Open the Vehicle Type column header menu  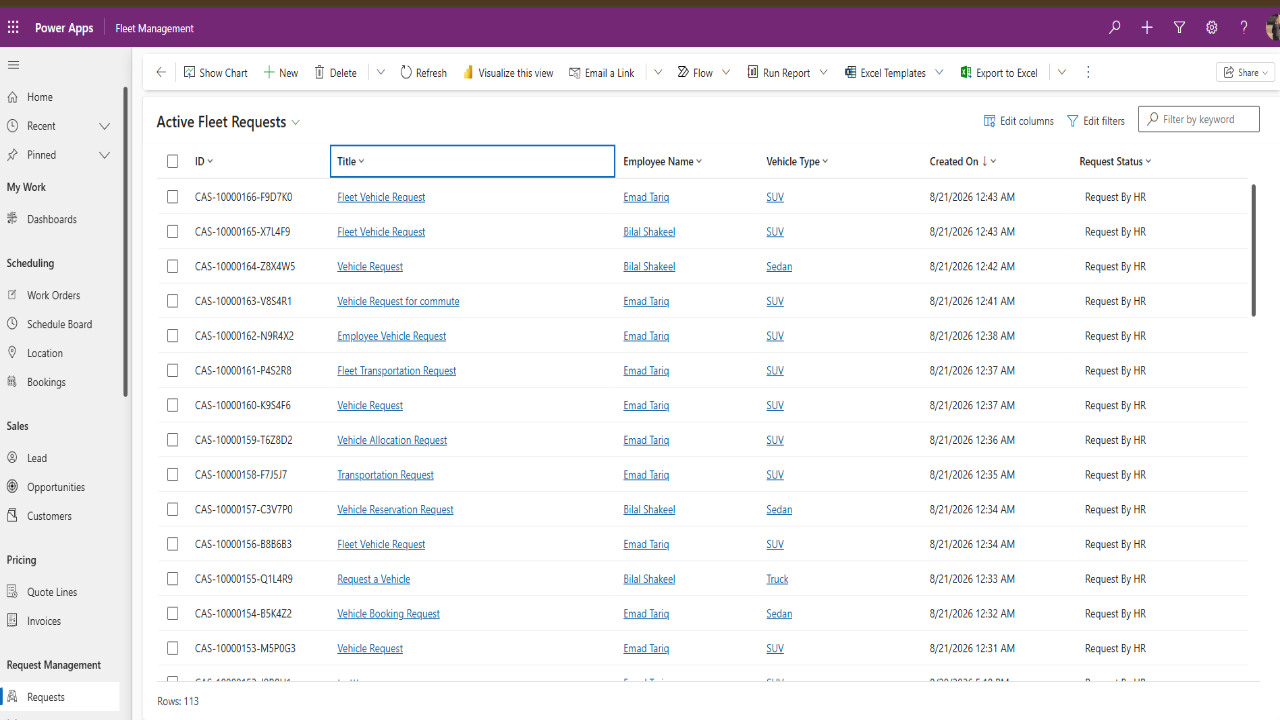(x=797, y=161)
